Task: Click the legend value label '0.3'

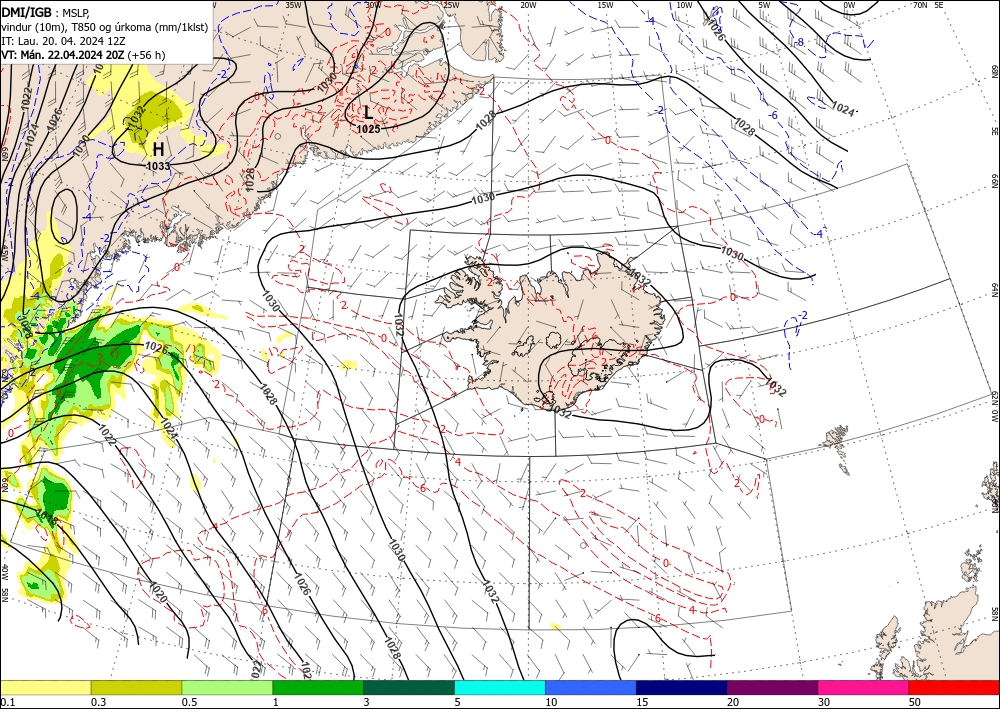Action: coord(99,702)
